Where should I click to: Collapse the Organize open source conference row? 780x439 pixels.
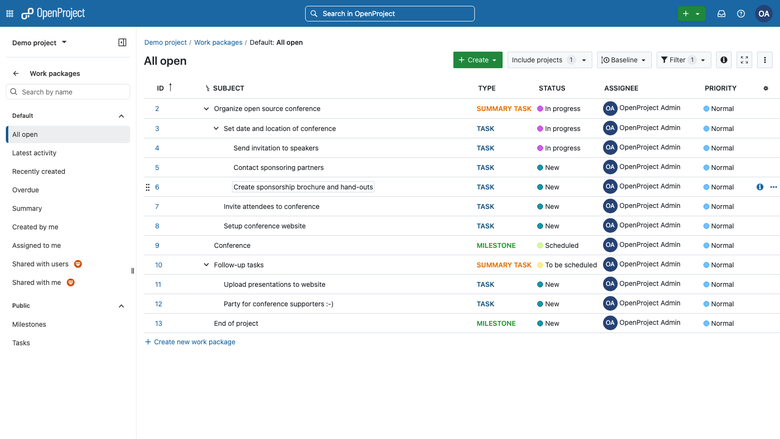[x=206, y=108]
